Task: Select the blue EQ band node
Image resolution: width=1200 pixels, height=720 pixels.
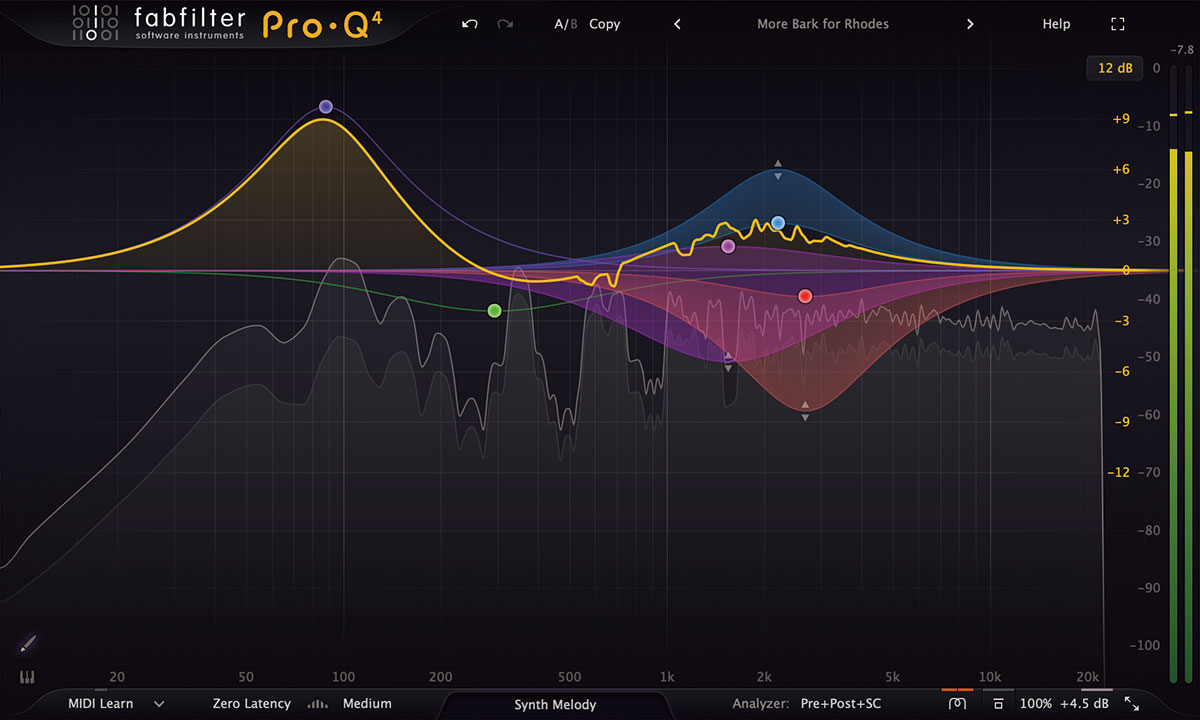Action: (778, 223)
